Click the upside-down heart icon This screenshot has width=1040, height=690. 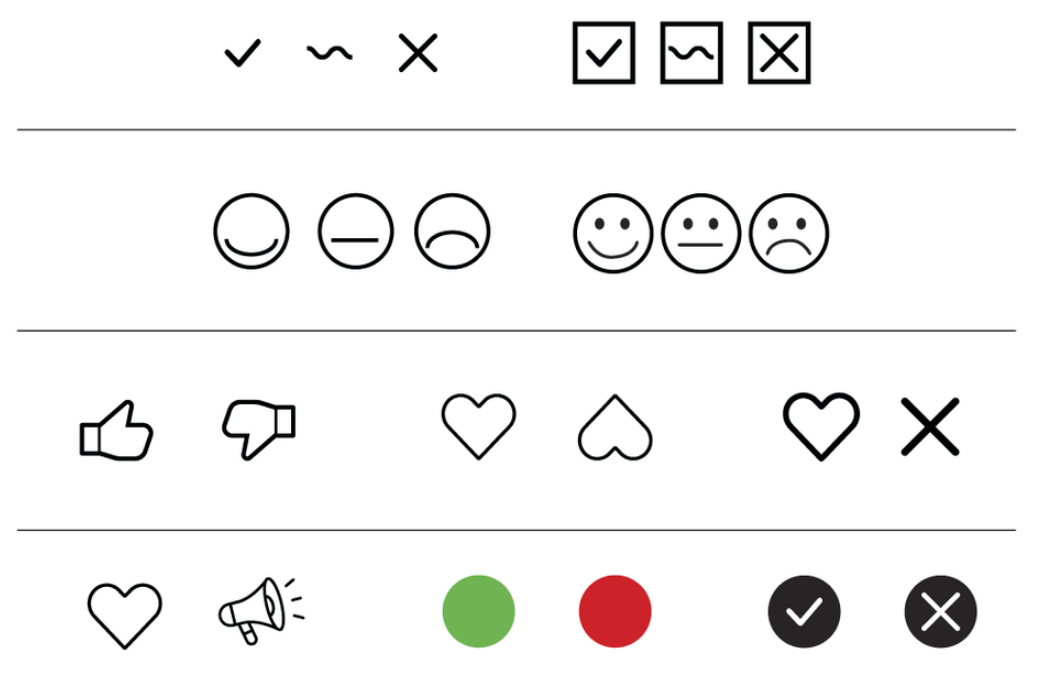pyautogui.click(x=615, y=427)
